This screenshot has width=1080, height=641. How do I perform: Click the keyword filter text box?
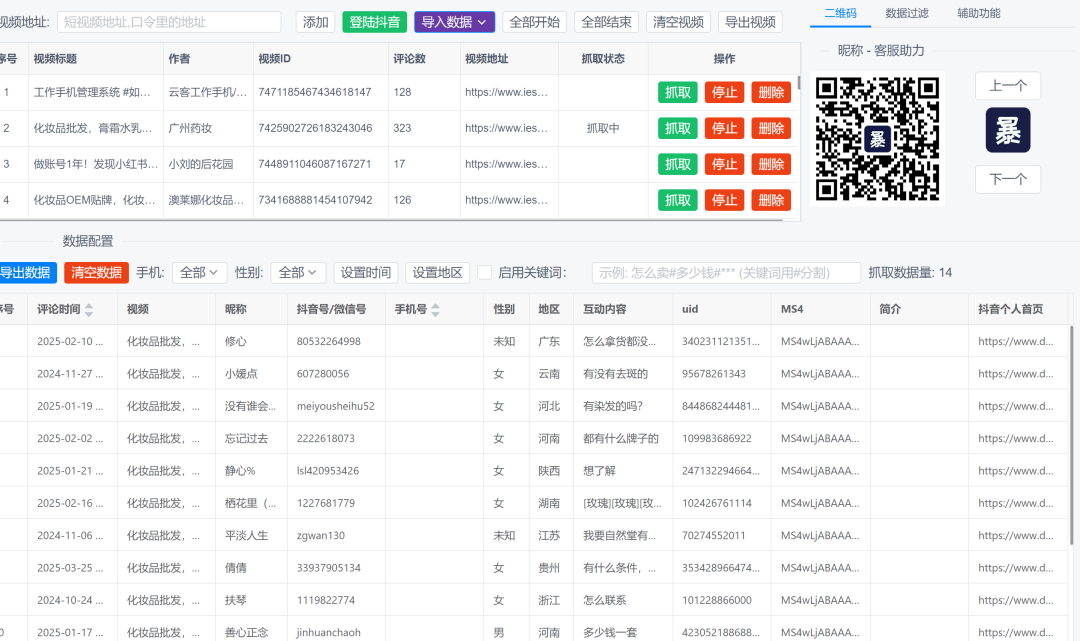725,273
